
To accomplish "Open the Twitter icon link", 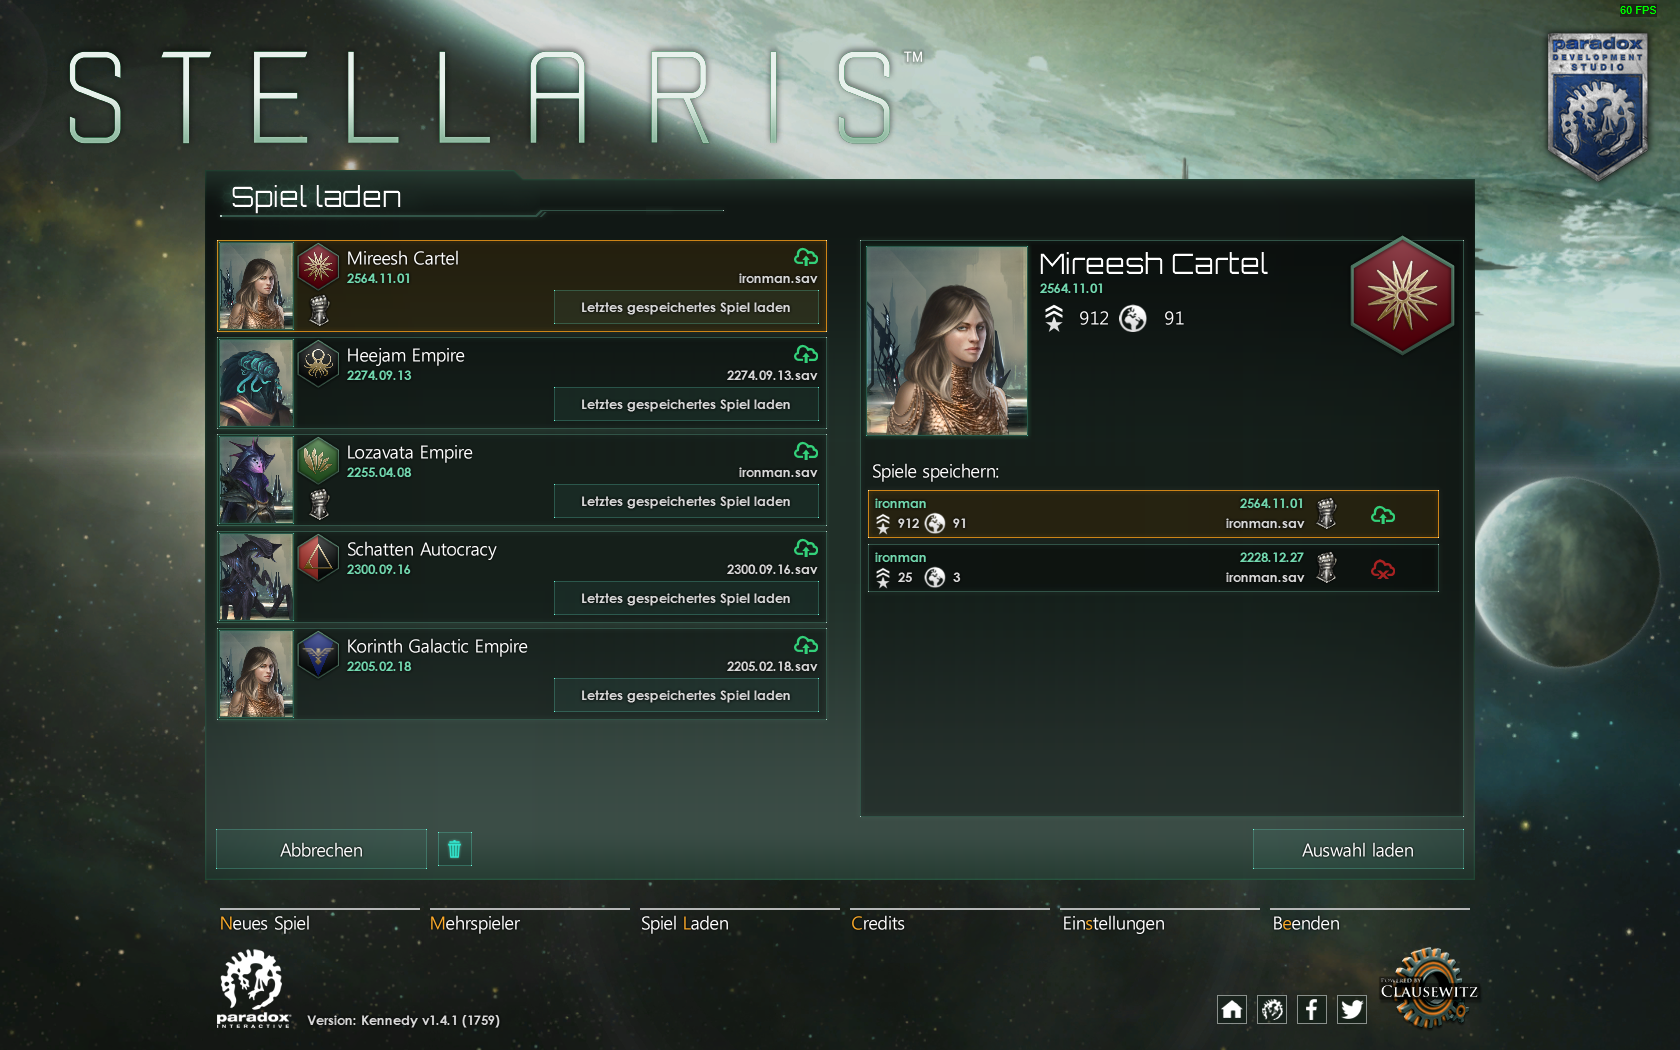I will pos(1352,1009).
